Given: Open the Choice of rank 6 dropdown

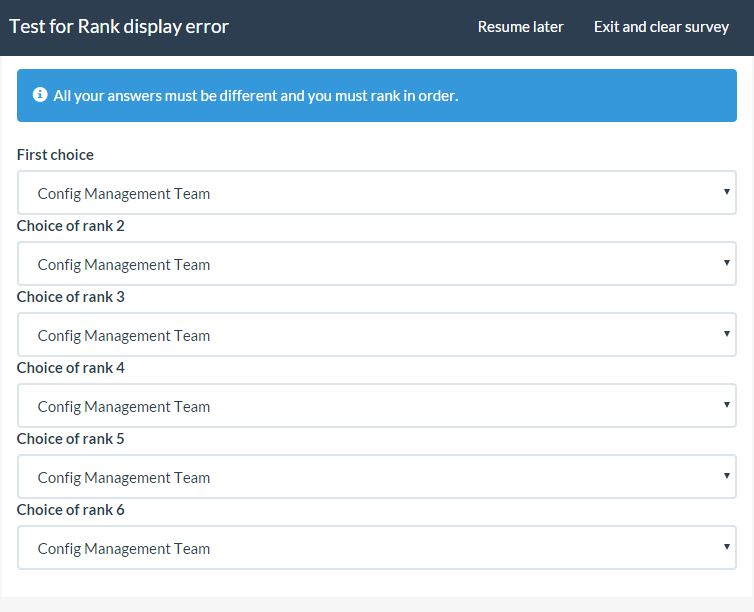Looking at the screenshot, I should (x=376, y=548).
